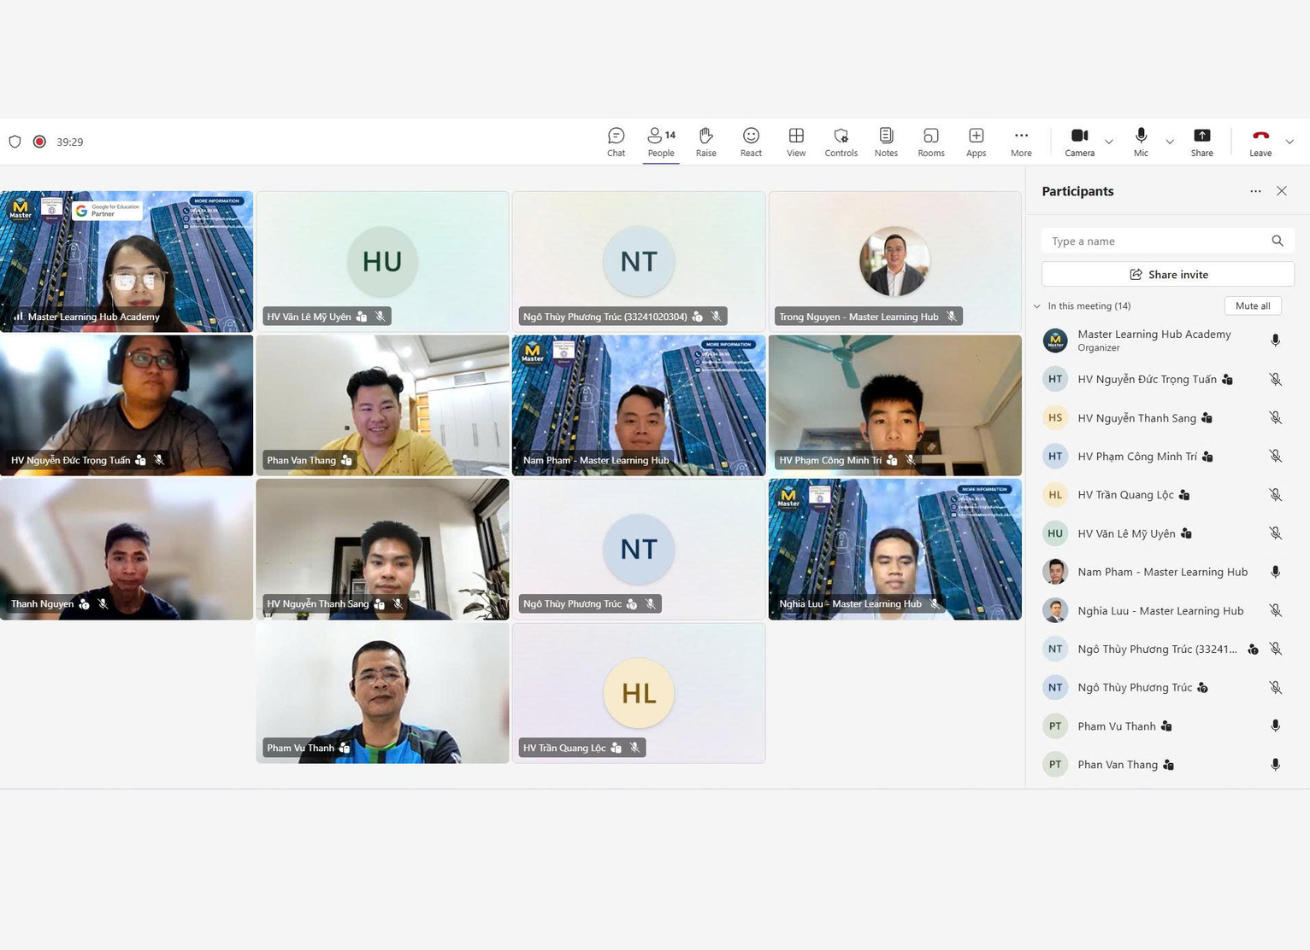This screenshot has width=1310, height=950.
Task: Expand the Camera options dropdown arrow
Action: click(1109, 142)
